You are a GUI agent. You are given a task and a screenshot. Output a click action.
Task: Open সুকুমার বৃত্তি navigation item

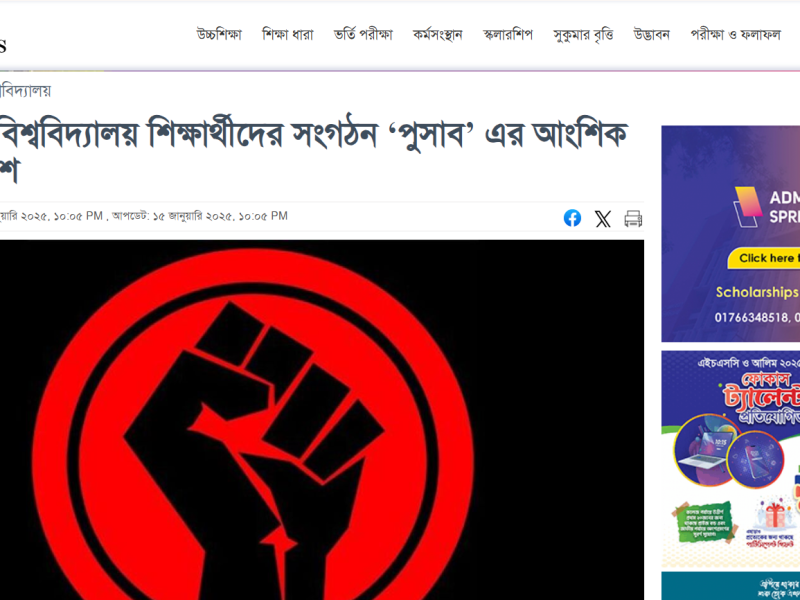tap(583, 35)
